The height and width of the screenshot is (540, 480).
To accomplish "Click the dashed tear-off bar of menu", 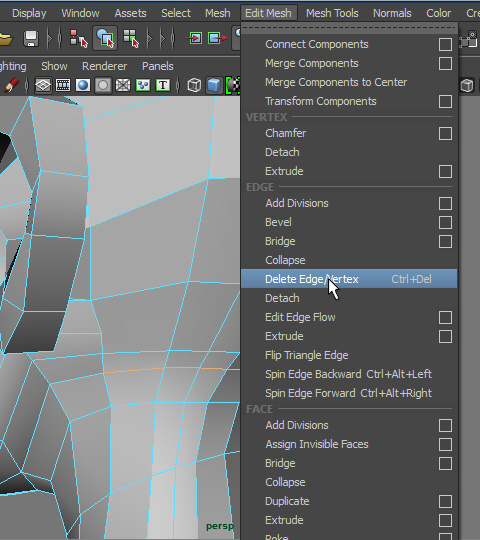I will point(349,28).
